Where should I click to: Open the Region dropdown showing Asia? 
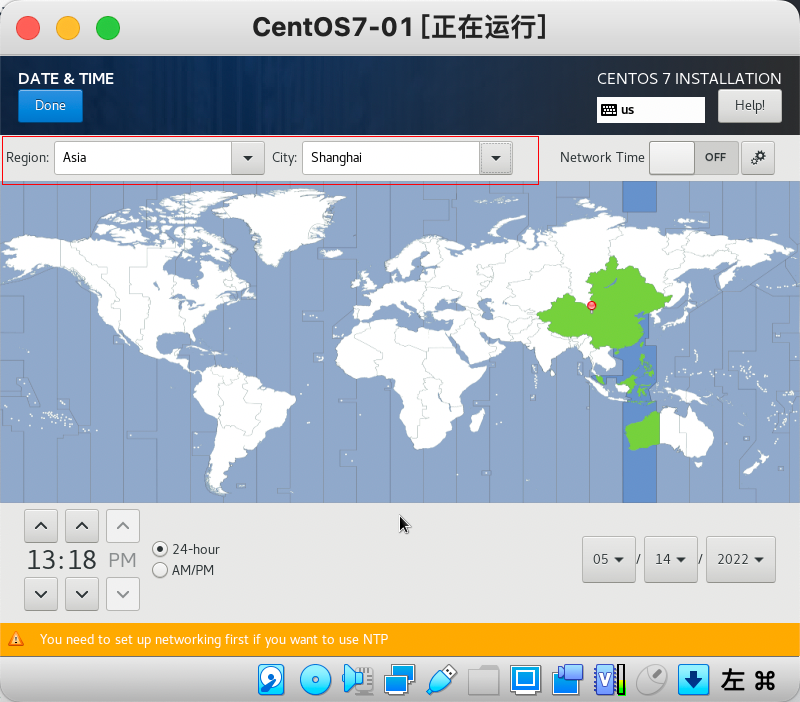(247, 158)
